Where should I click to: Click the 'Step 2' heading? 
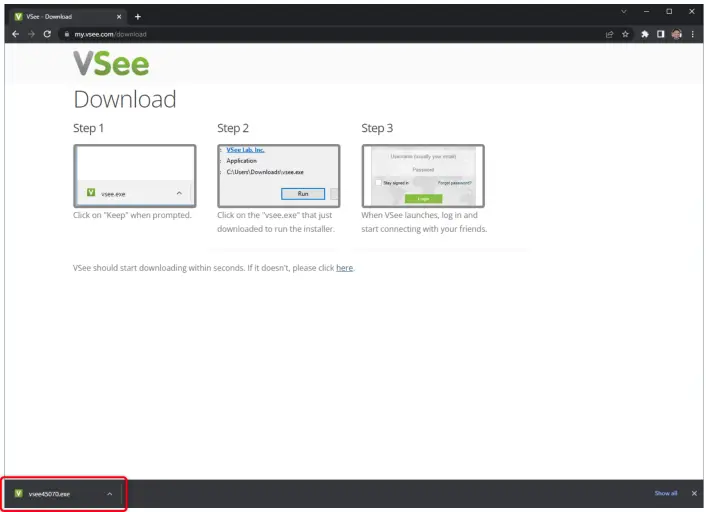click(x=233, y=128)
